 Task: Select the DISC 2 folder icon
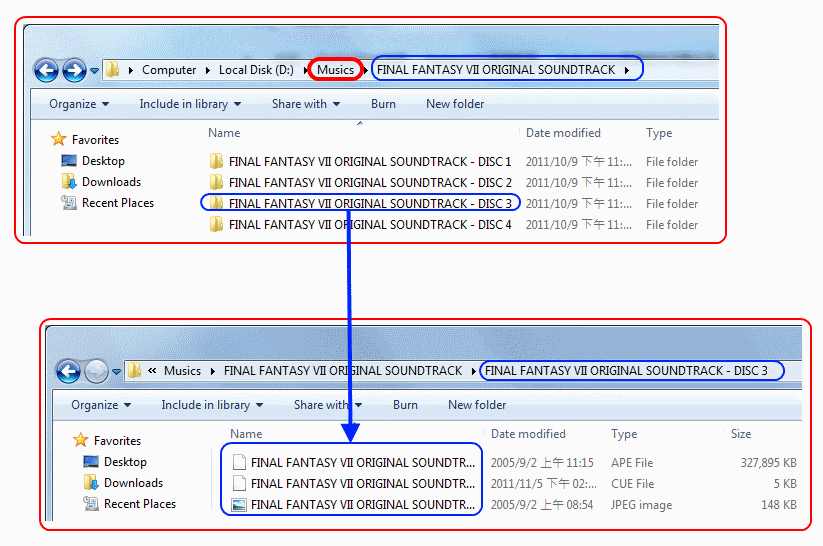[x=216, y=182]
